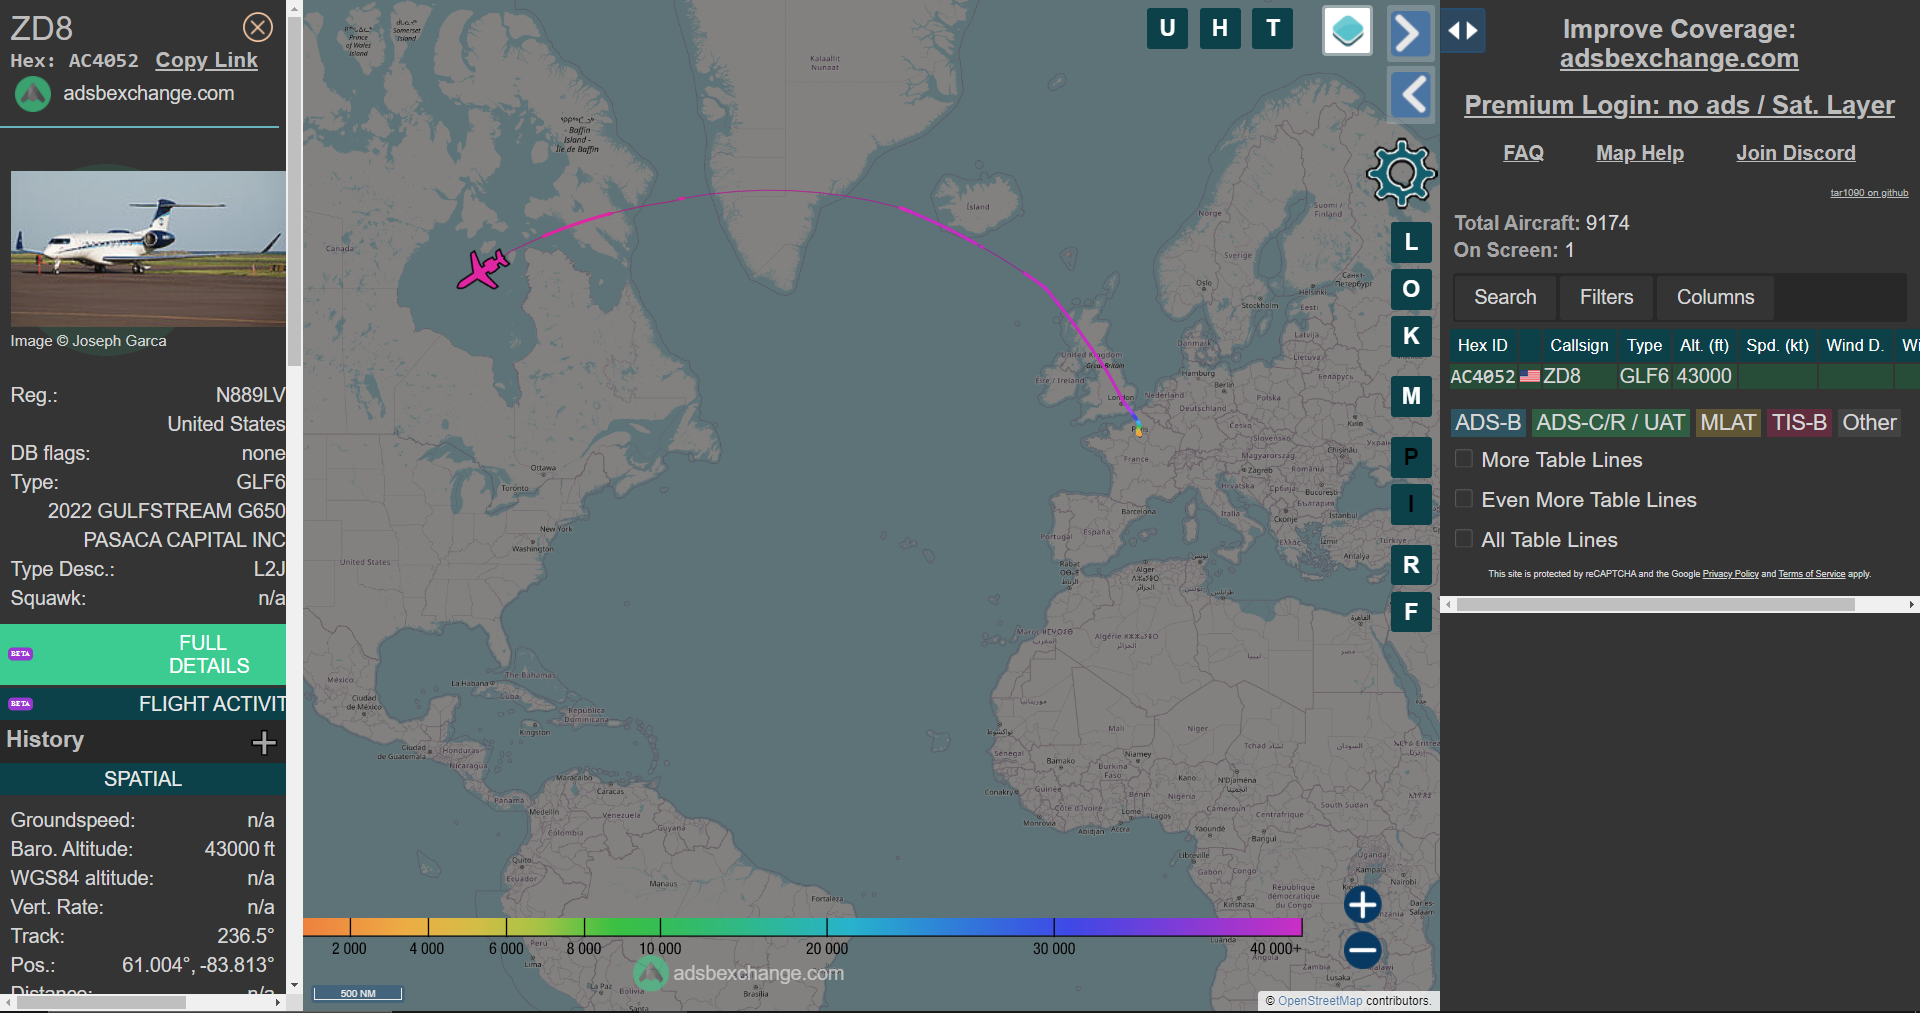This screenshot has height=1013, width=1920.
Task: Click the O map button
Action: click(1411, 289)
